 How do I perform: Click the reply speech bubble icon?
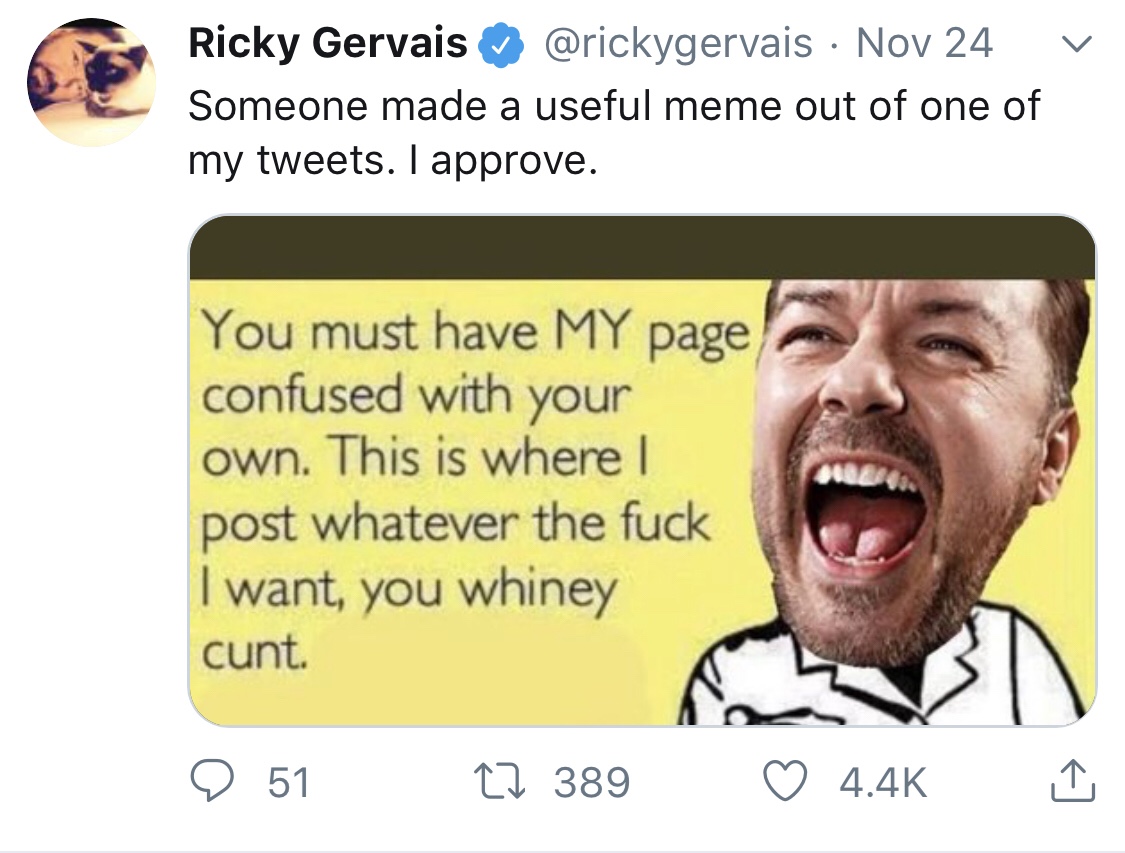pyautogui.click(x=212, y=781)
